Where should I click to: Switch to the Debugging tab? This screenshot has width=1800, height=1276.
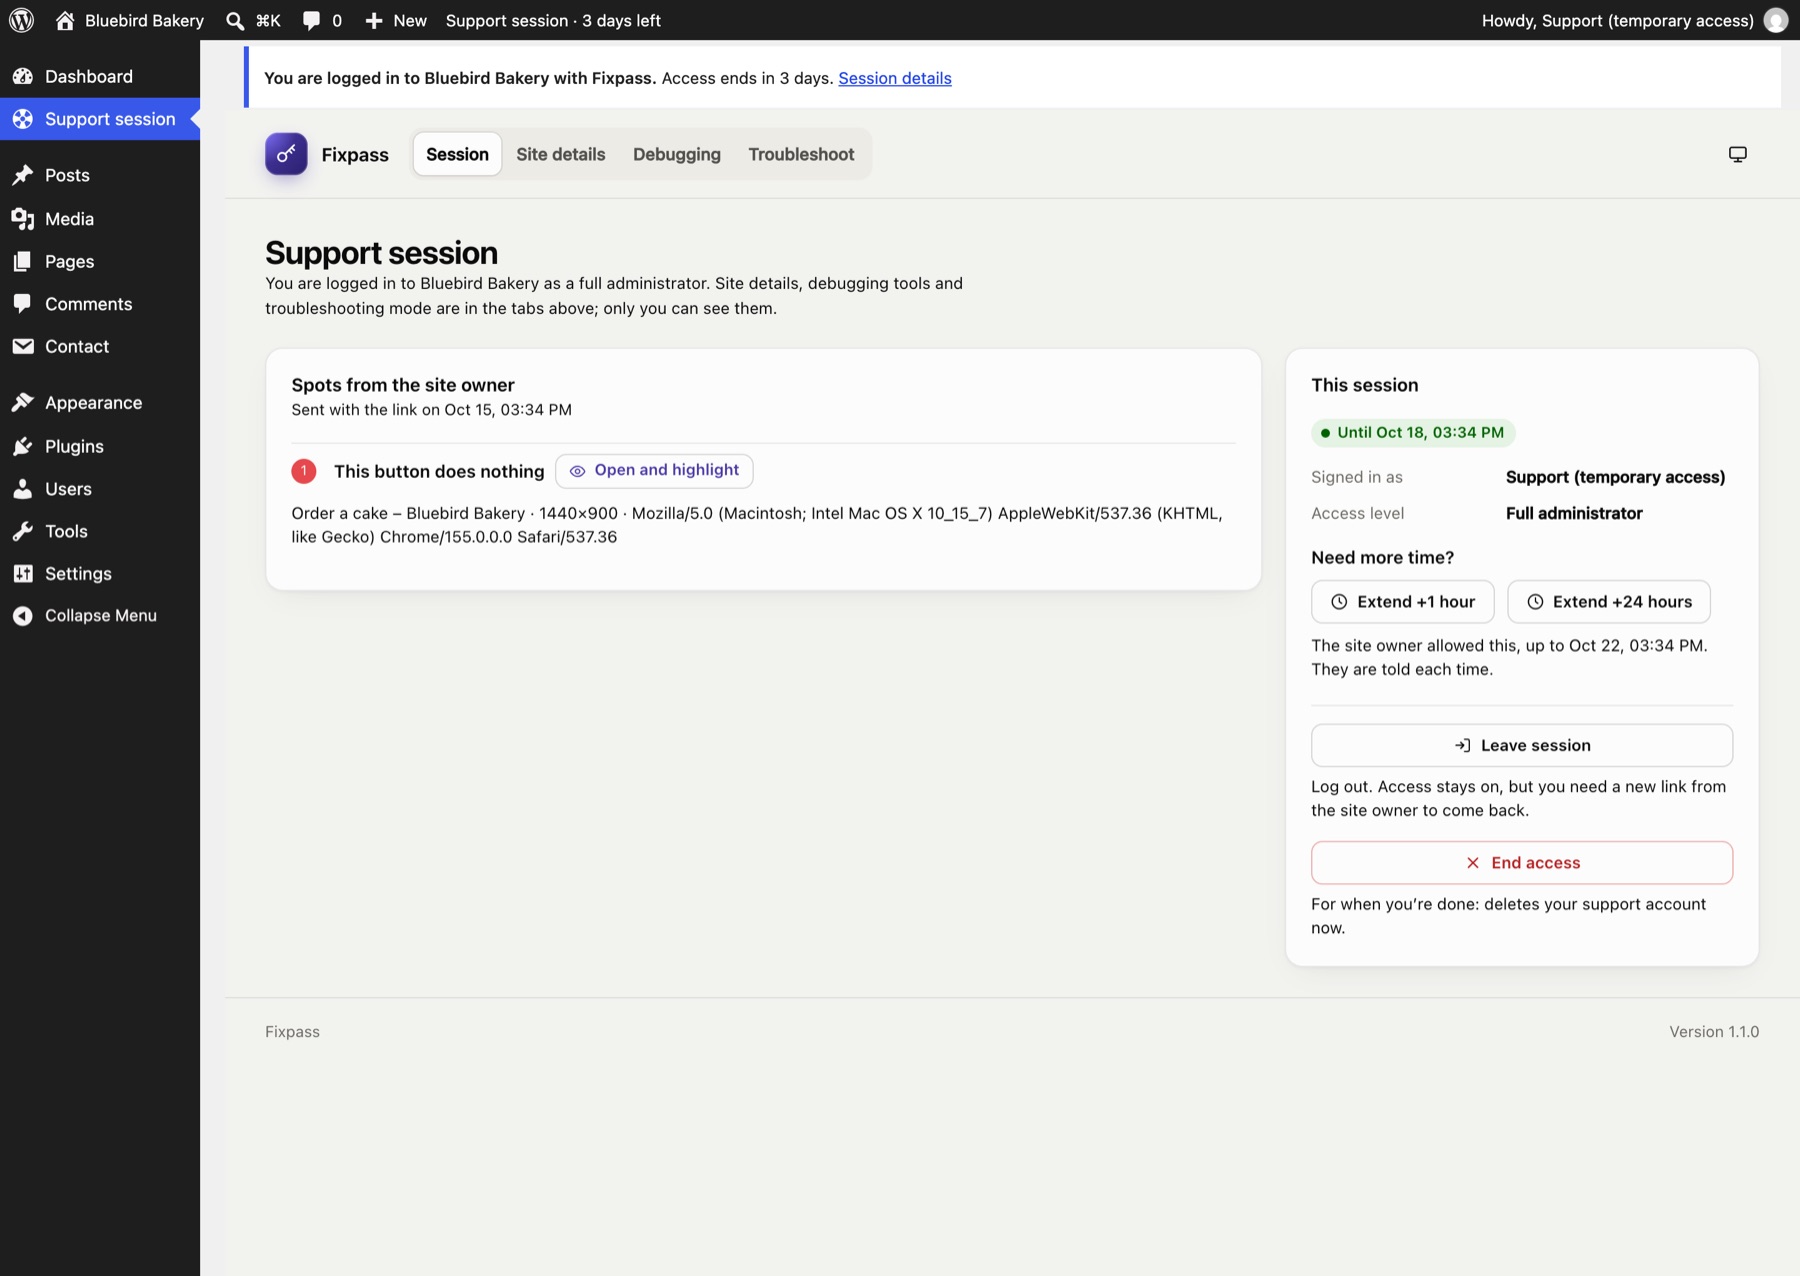point(677,154)
